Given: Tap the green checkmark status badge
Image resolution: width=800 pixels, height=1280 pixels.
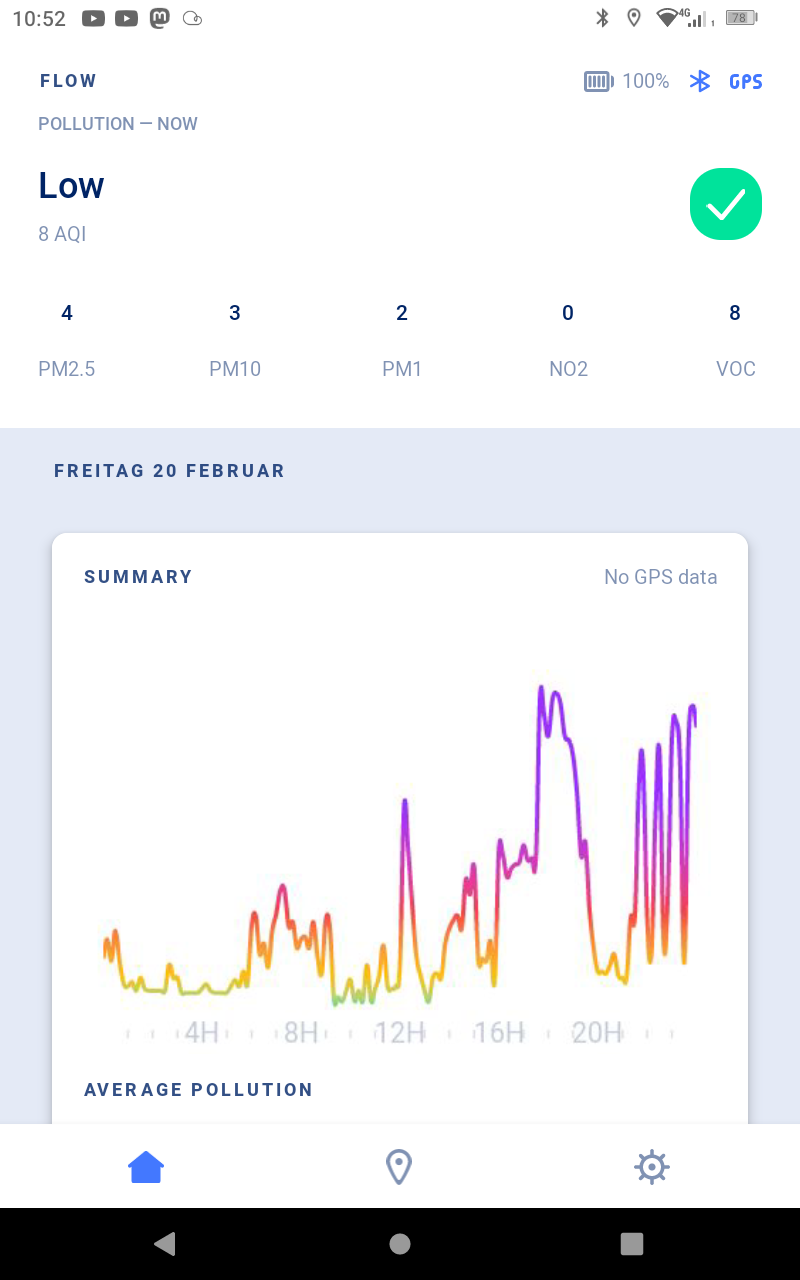Looking at the screenshot, I should click(725, 204).
